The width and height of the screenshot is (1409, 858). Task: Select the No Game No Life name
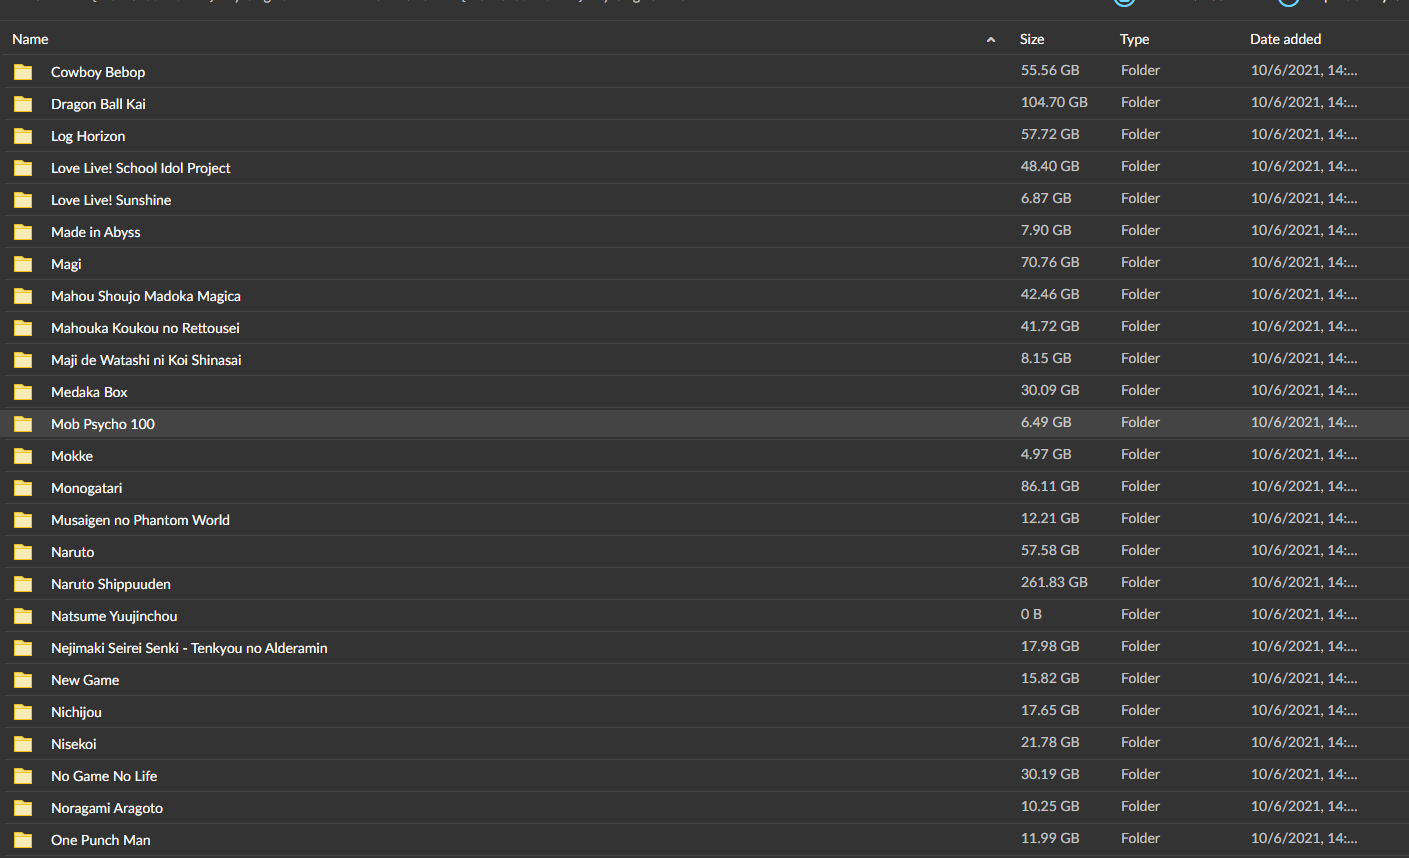tap(104, 776)
